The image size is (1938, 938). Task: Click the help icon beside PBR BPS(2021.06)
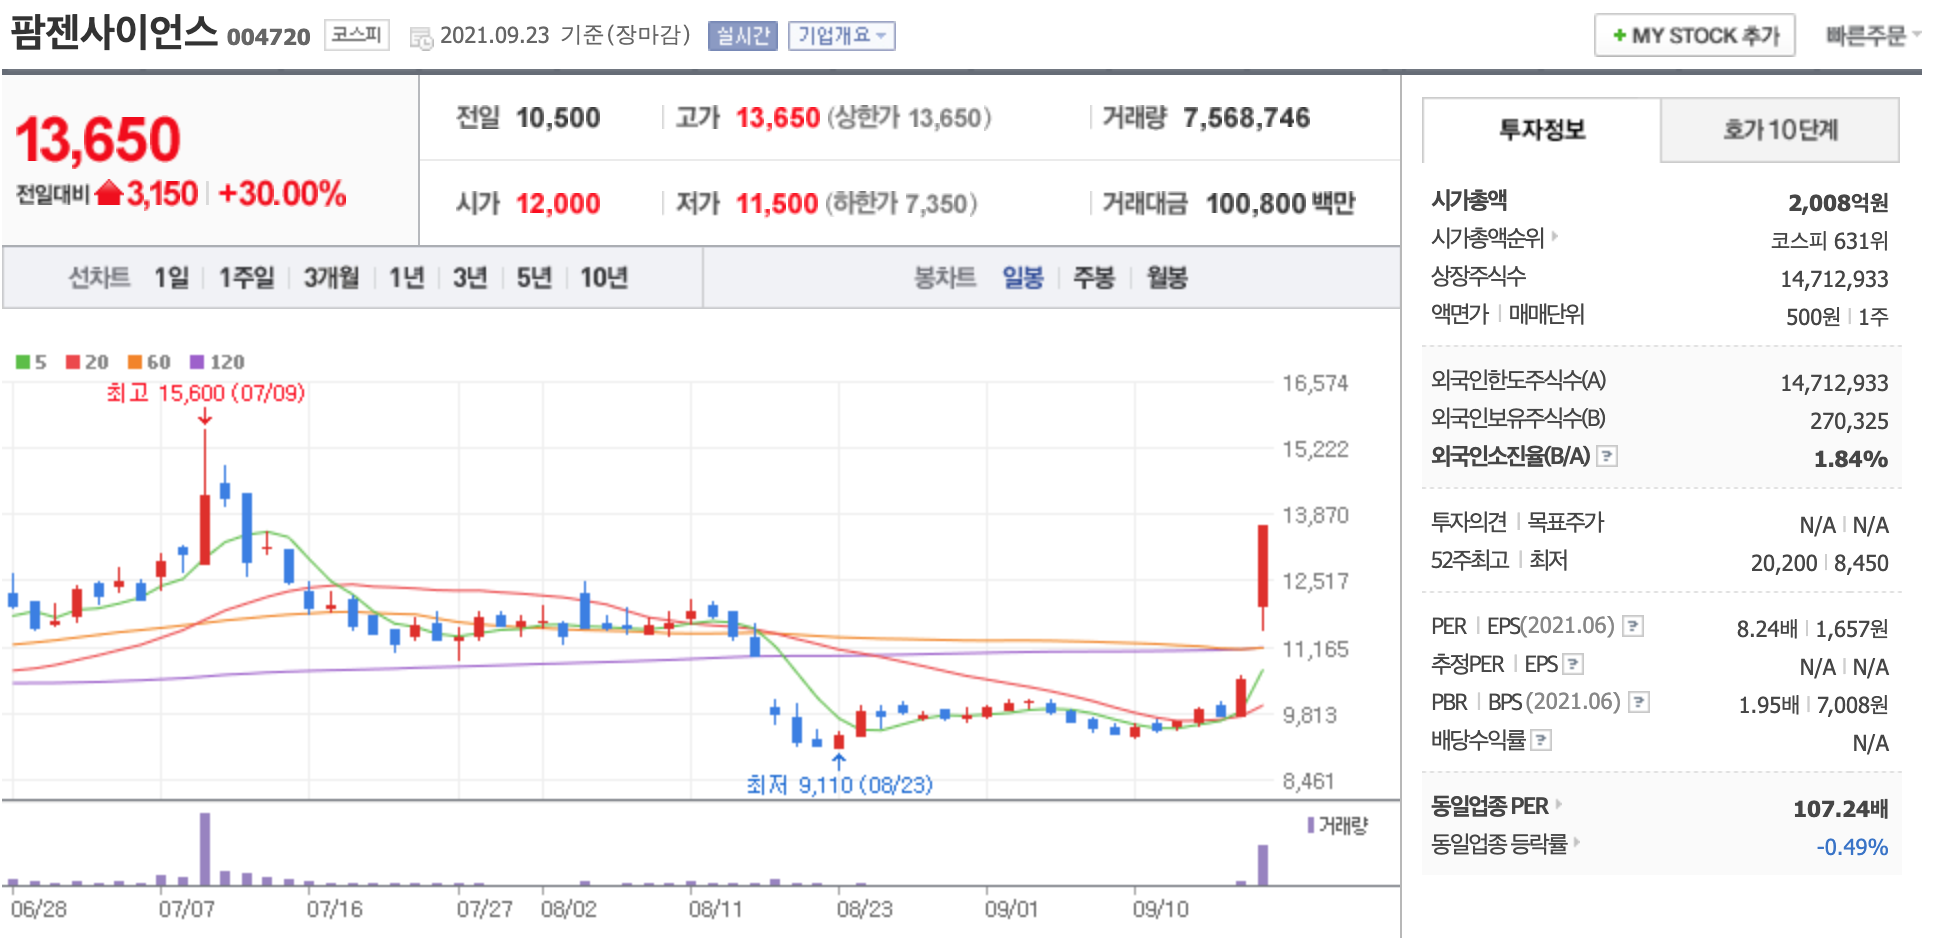point(1639,702)
